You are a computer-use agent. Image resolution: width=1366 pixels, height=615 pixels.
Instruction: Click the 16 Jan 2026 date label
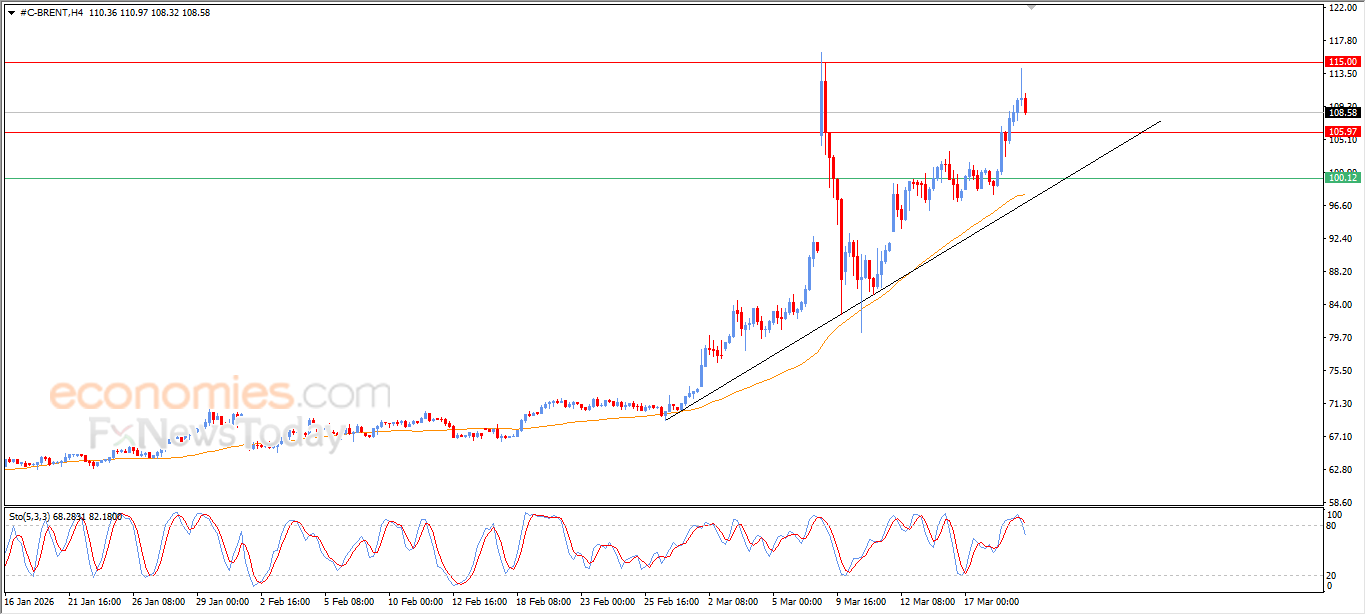(x=31, y=602)
